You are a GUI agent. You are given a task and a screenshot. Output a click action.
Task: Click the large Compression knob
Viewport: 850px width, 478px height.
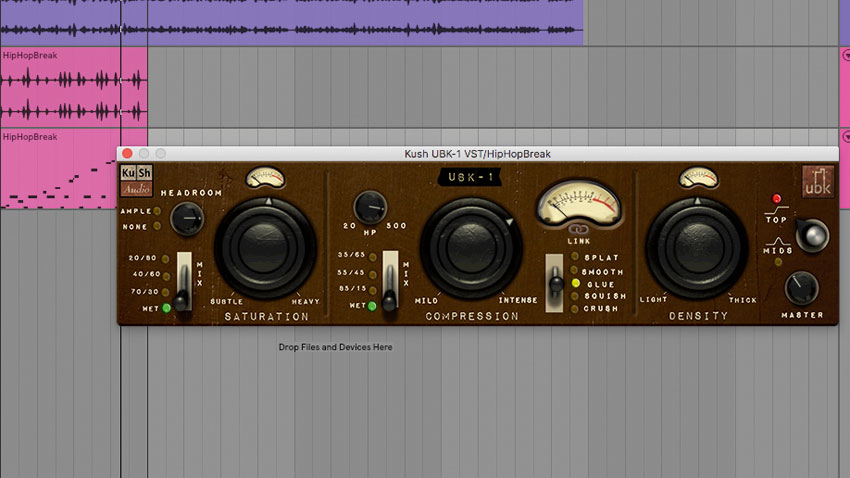(471, 248)
